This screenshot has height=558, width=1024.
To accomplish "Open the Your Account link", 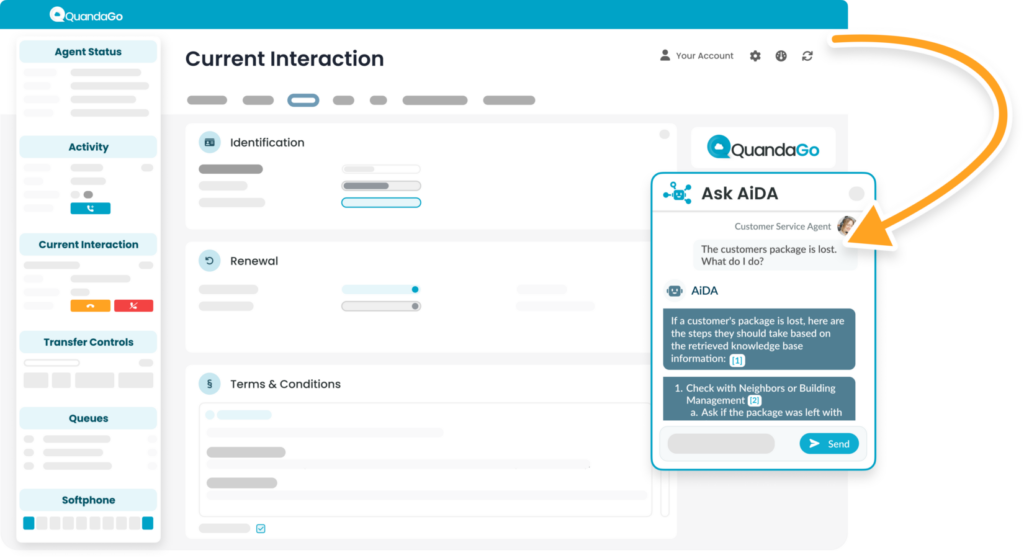I will coord(704,56).
